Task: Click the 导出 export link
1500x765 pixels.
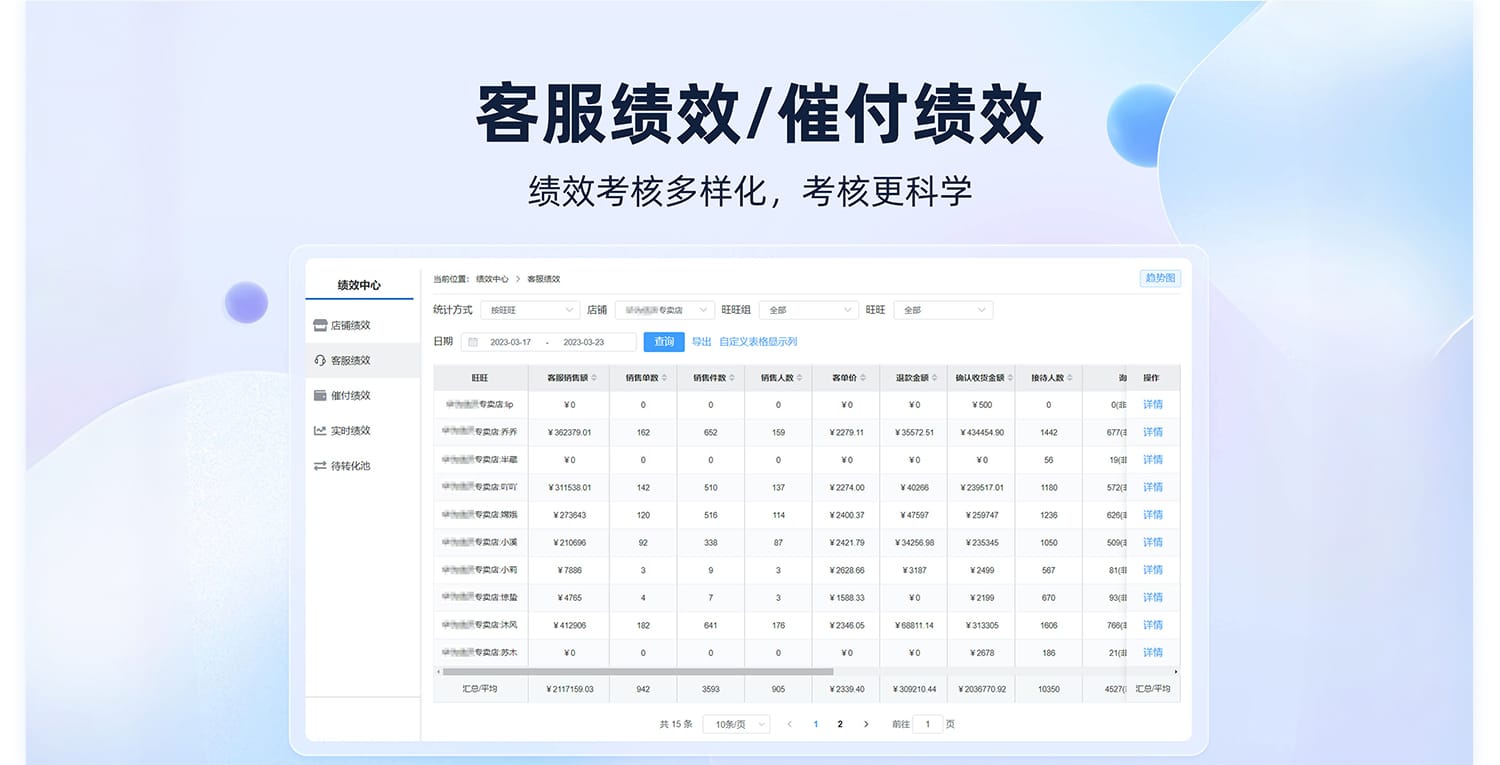Action: click(x=701, y=342)
